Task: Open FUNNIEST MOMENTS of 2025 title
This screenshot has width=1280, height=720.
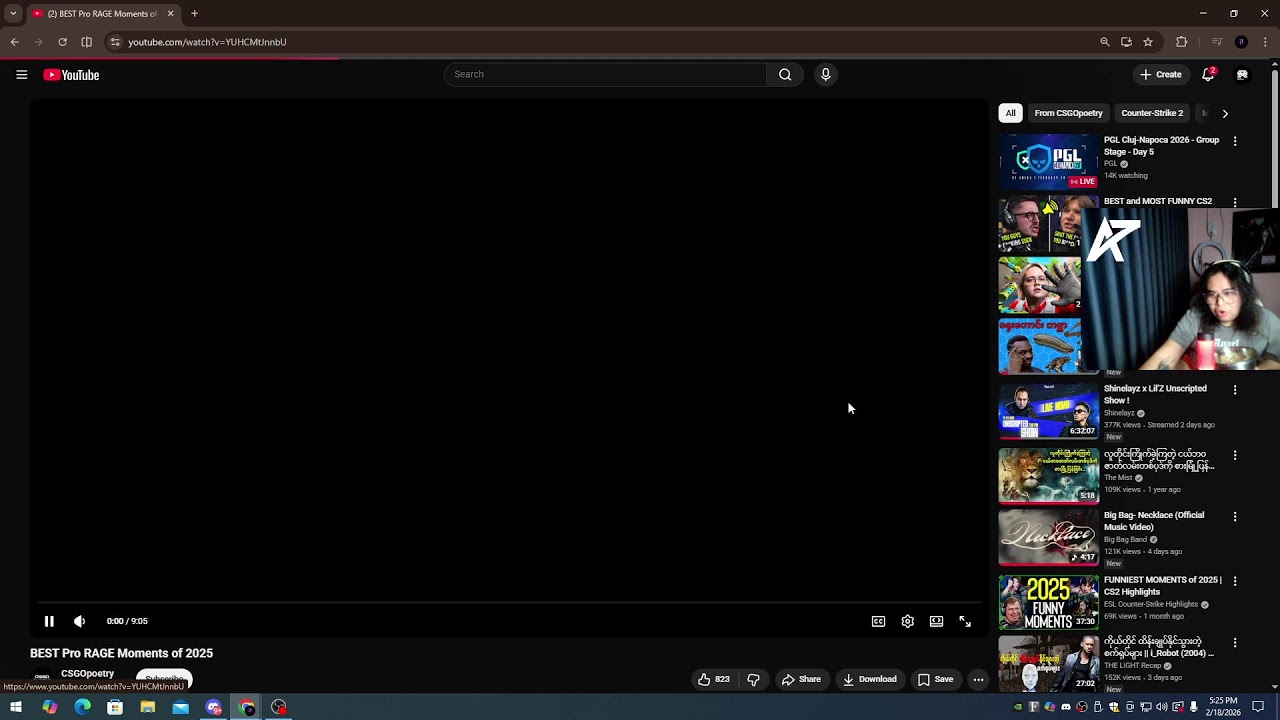Action: pos(1162,586)
